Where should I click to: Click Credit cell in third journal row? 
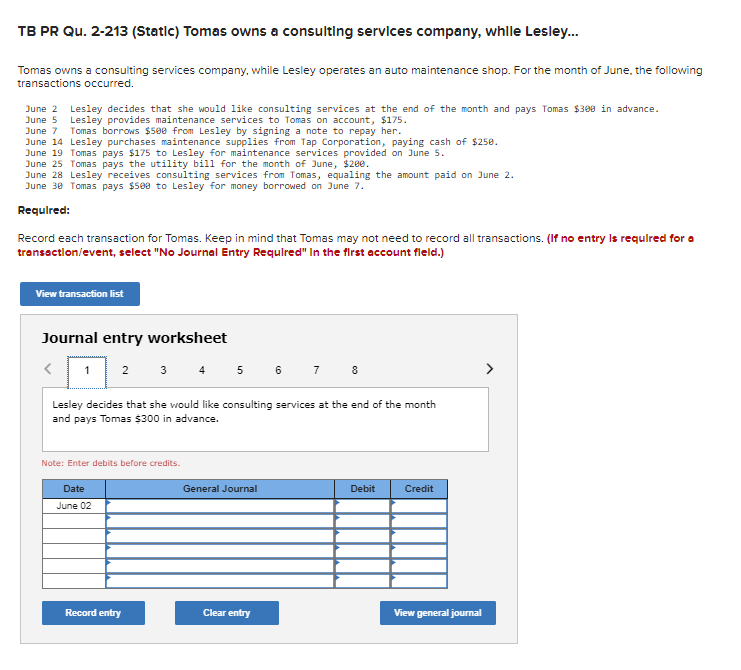tap(419, 536)
